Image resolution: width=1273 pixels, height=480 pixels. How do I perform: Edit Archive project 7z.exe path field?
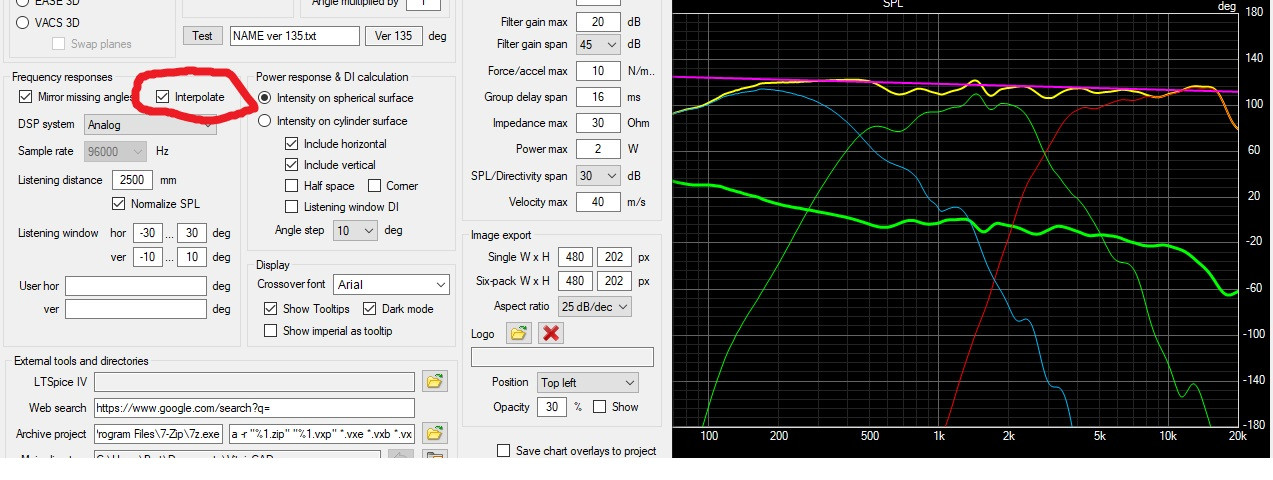click(159, 434)
